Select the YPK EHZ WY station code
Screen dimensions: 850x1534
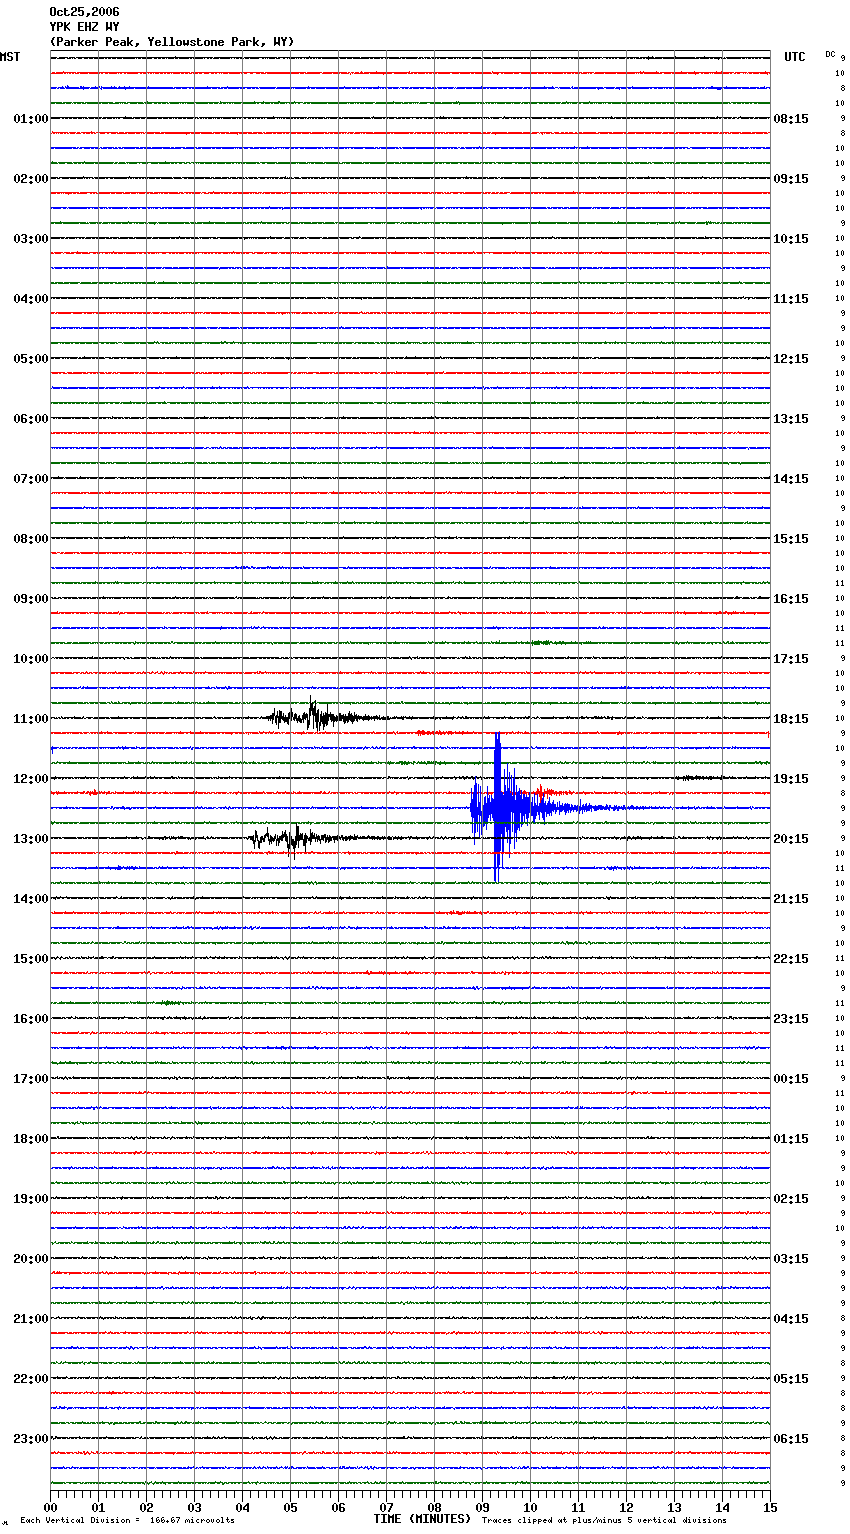pyautogui.click(x=84, y=27)
